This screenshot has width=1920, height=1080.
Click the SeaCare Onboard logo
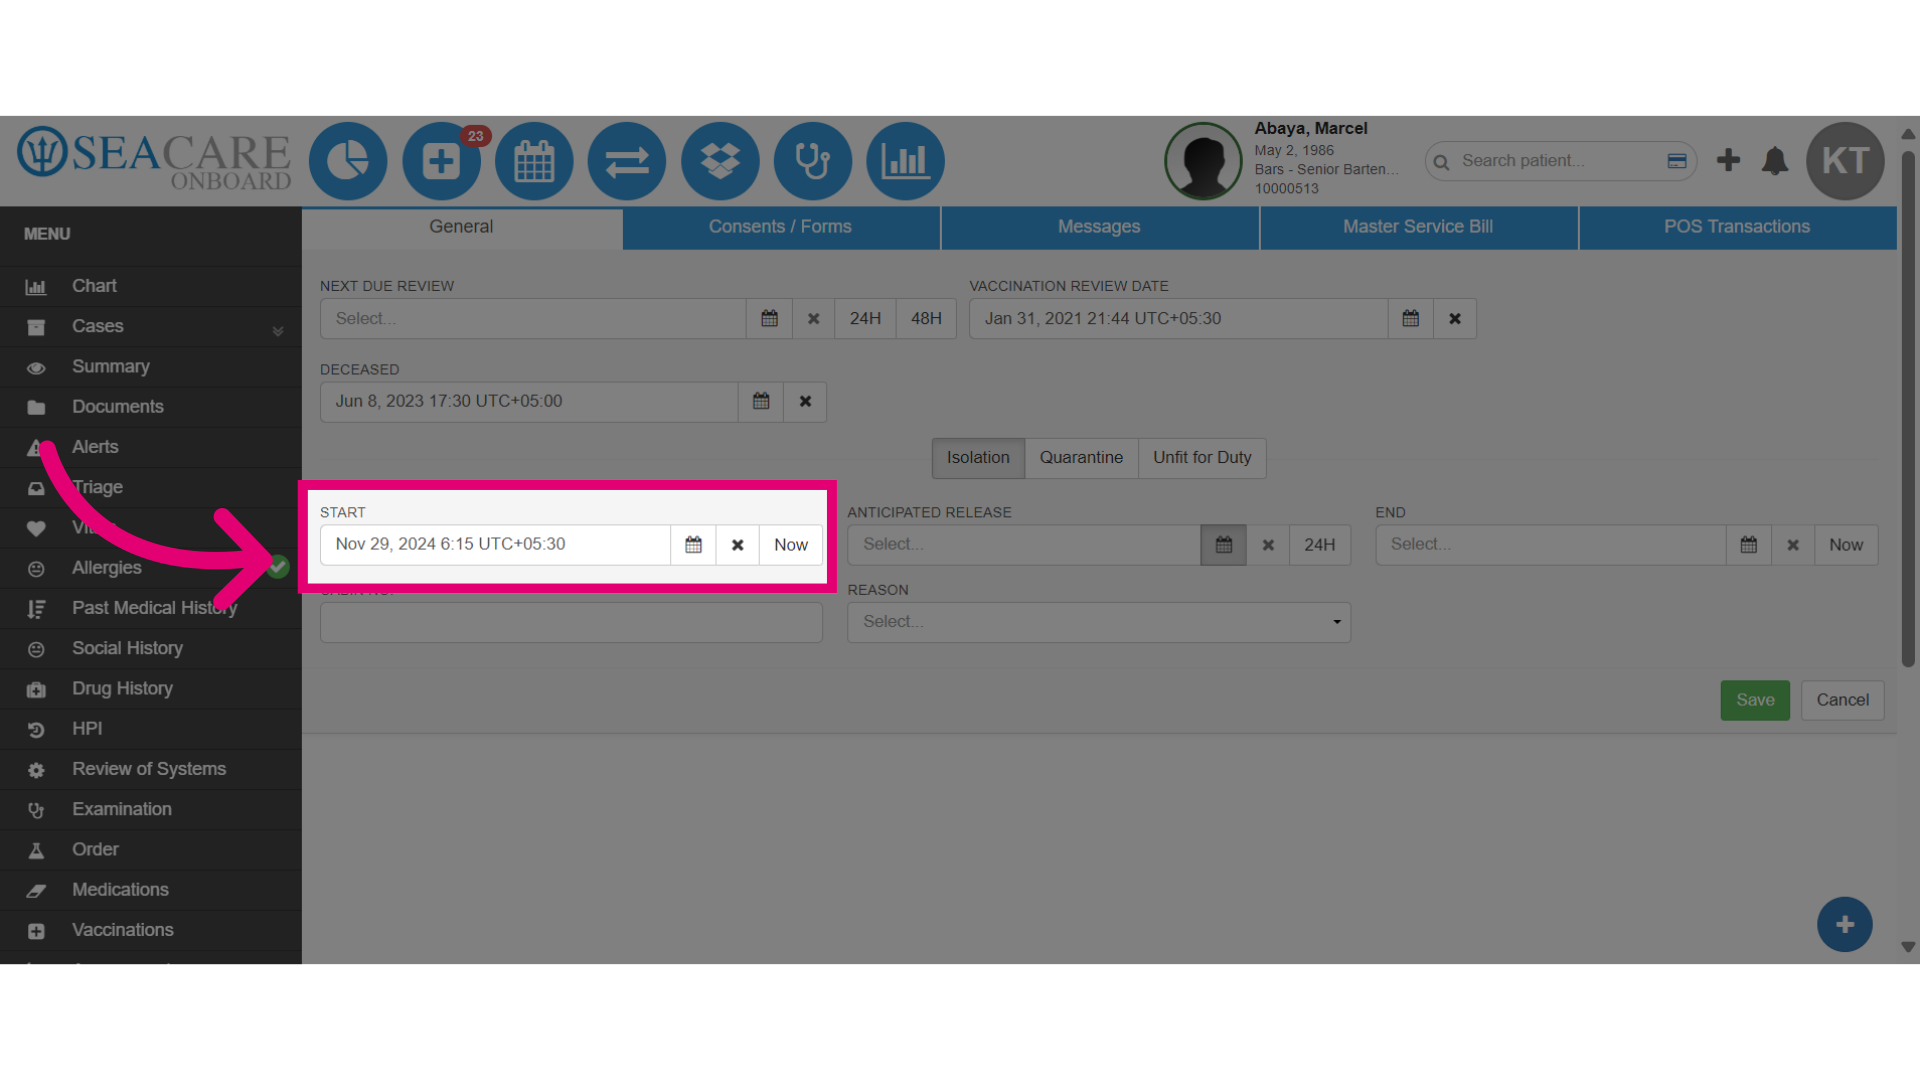click(x=154, y=159)
